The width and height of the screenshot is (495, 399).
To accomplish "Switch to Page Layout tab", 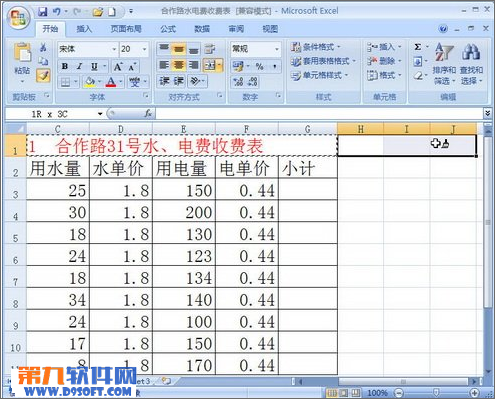I will coord(126,29).
